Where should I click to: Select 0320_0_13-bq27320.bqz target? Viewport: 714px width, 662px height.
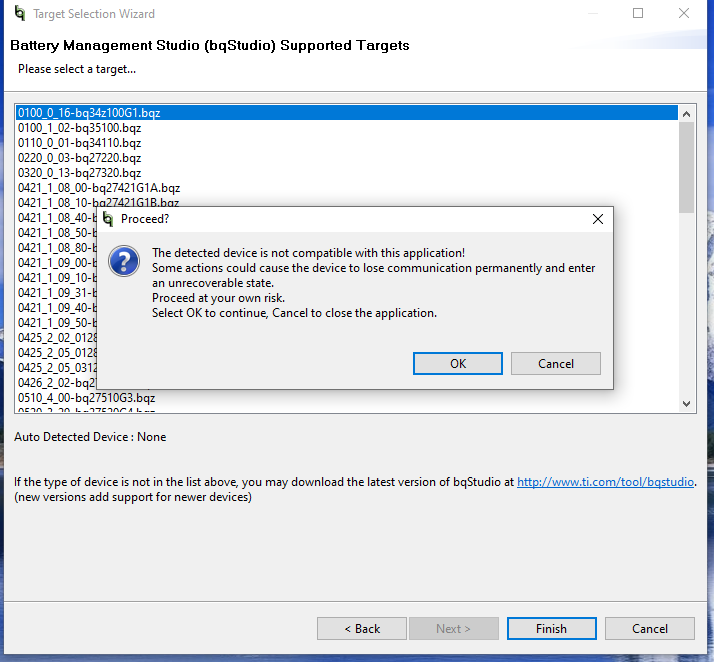pyautogui.click(x=347, y=173)
